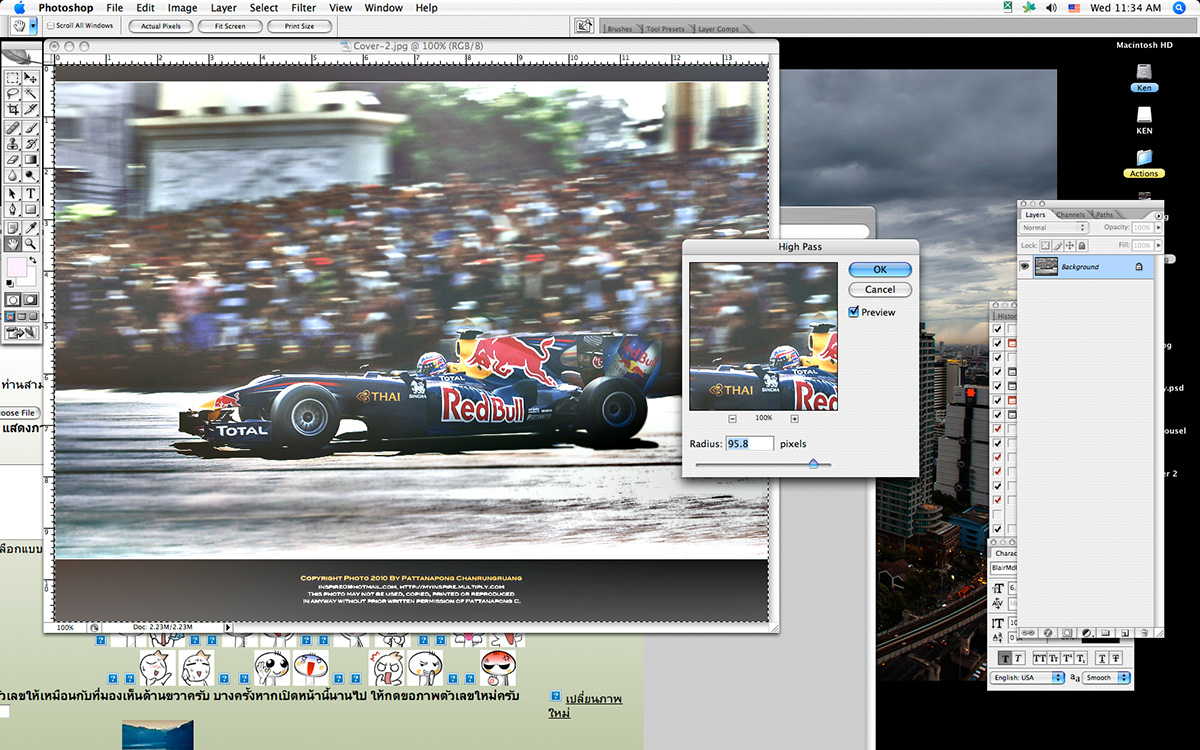The width and height of the screenshot is (1200, 750).
Task: Zoom in on High Pass preview
Action: [x=794, y=418]
